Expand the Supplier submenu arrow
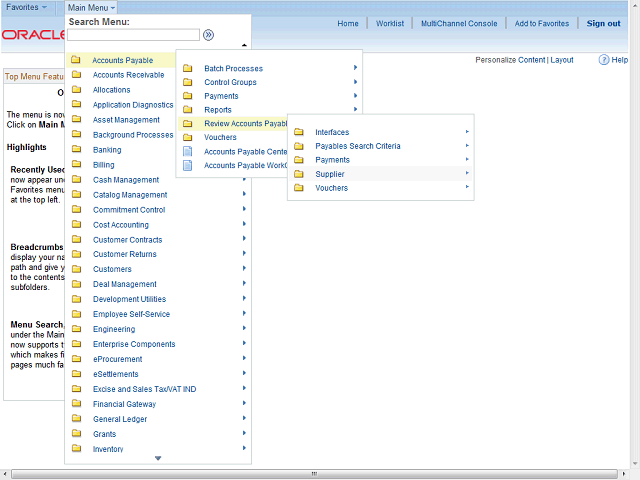Screen dimensions: 640x480 pyautogui.click(x=466, y=174)
